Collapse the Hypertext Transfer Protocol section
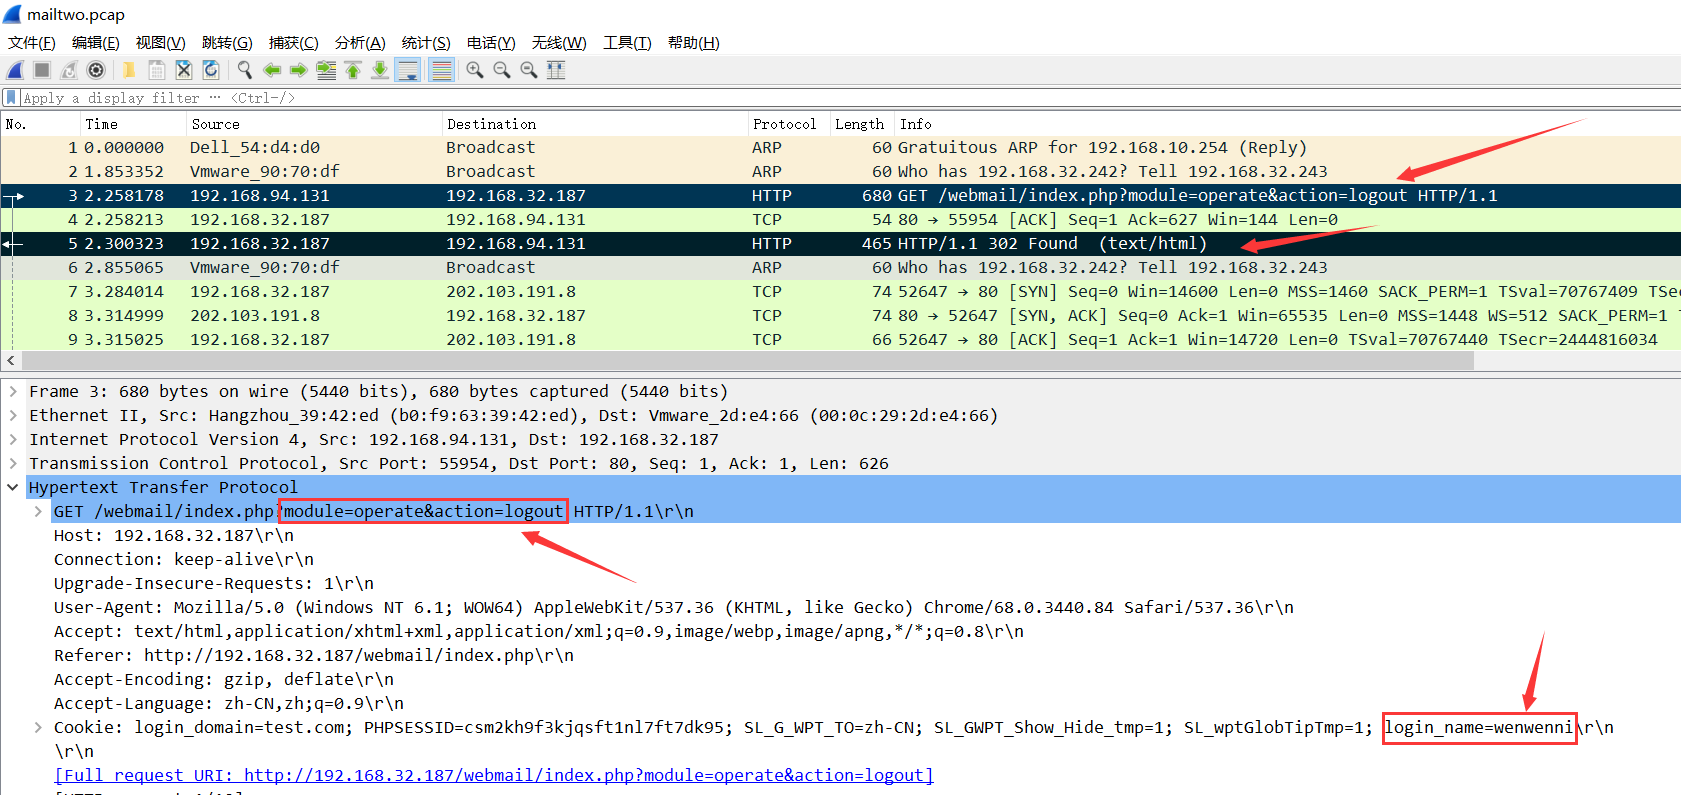 13,488
